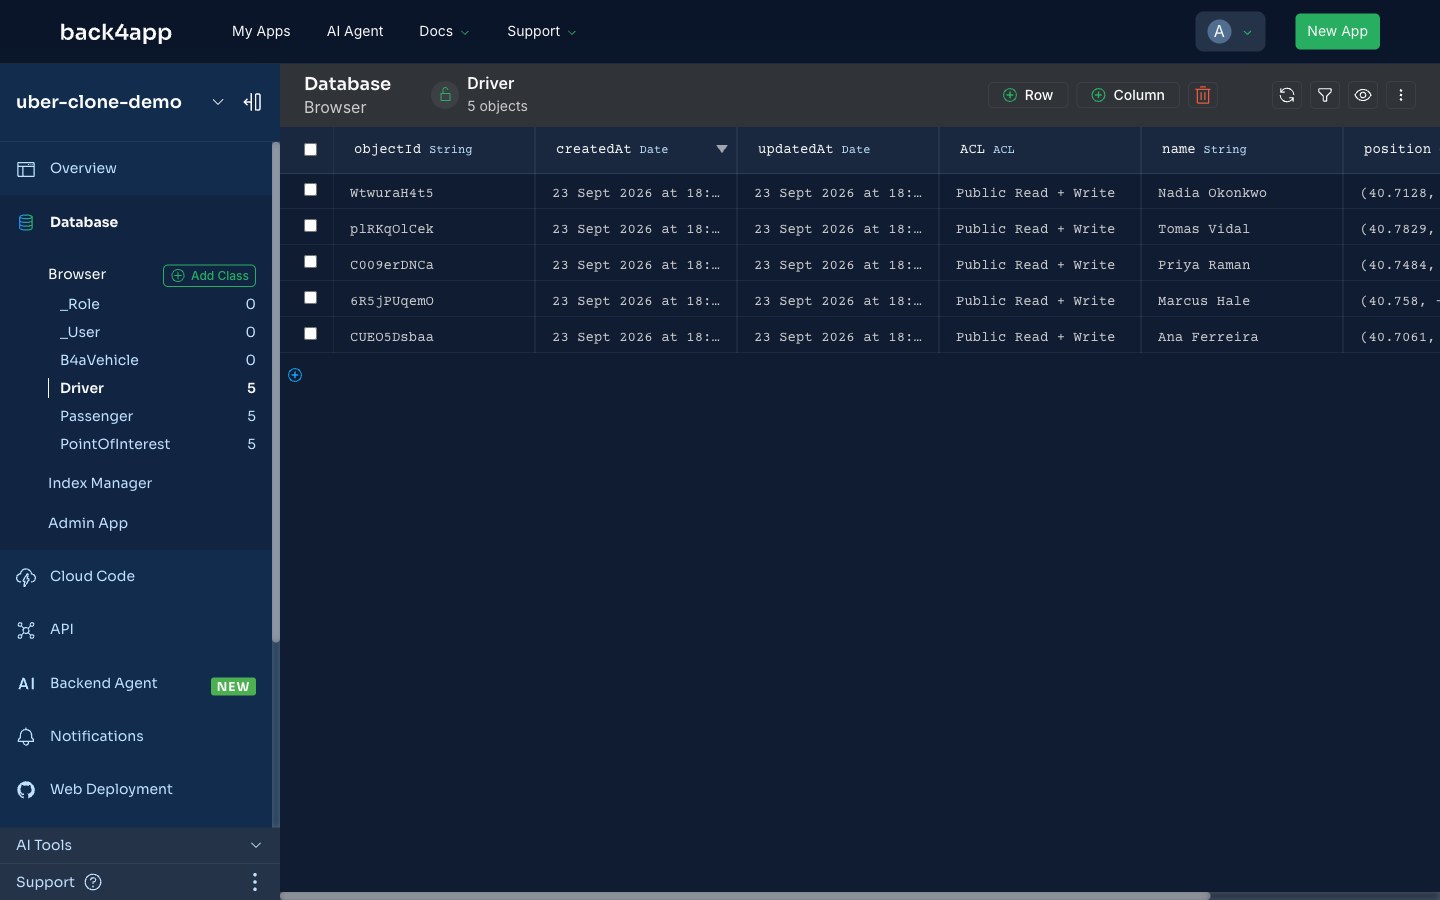This screenshot has height=900, width=1440.
Task: Click the New App button
Action: (1337, 31)
